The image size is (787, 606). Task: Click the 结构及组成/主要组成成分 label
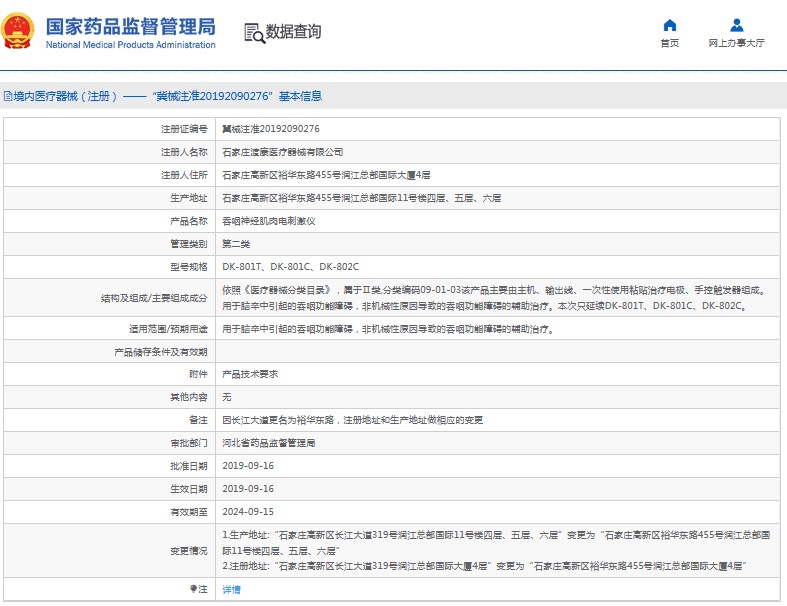[x=154, y=298]
